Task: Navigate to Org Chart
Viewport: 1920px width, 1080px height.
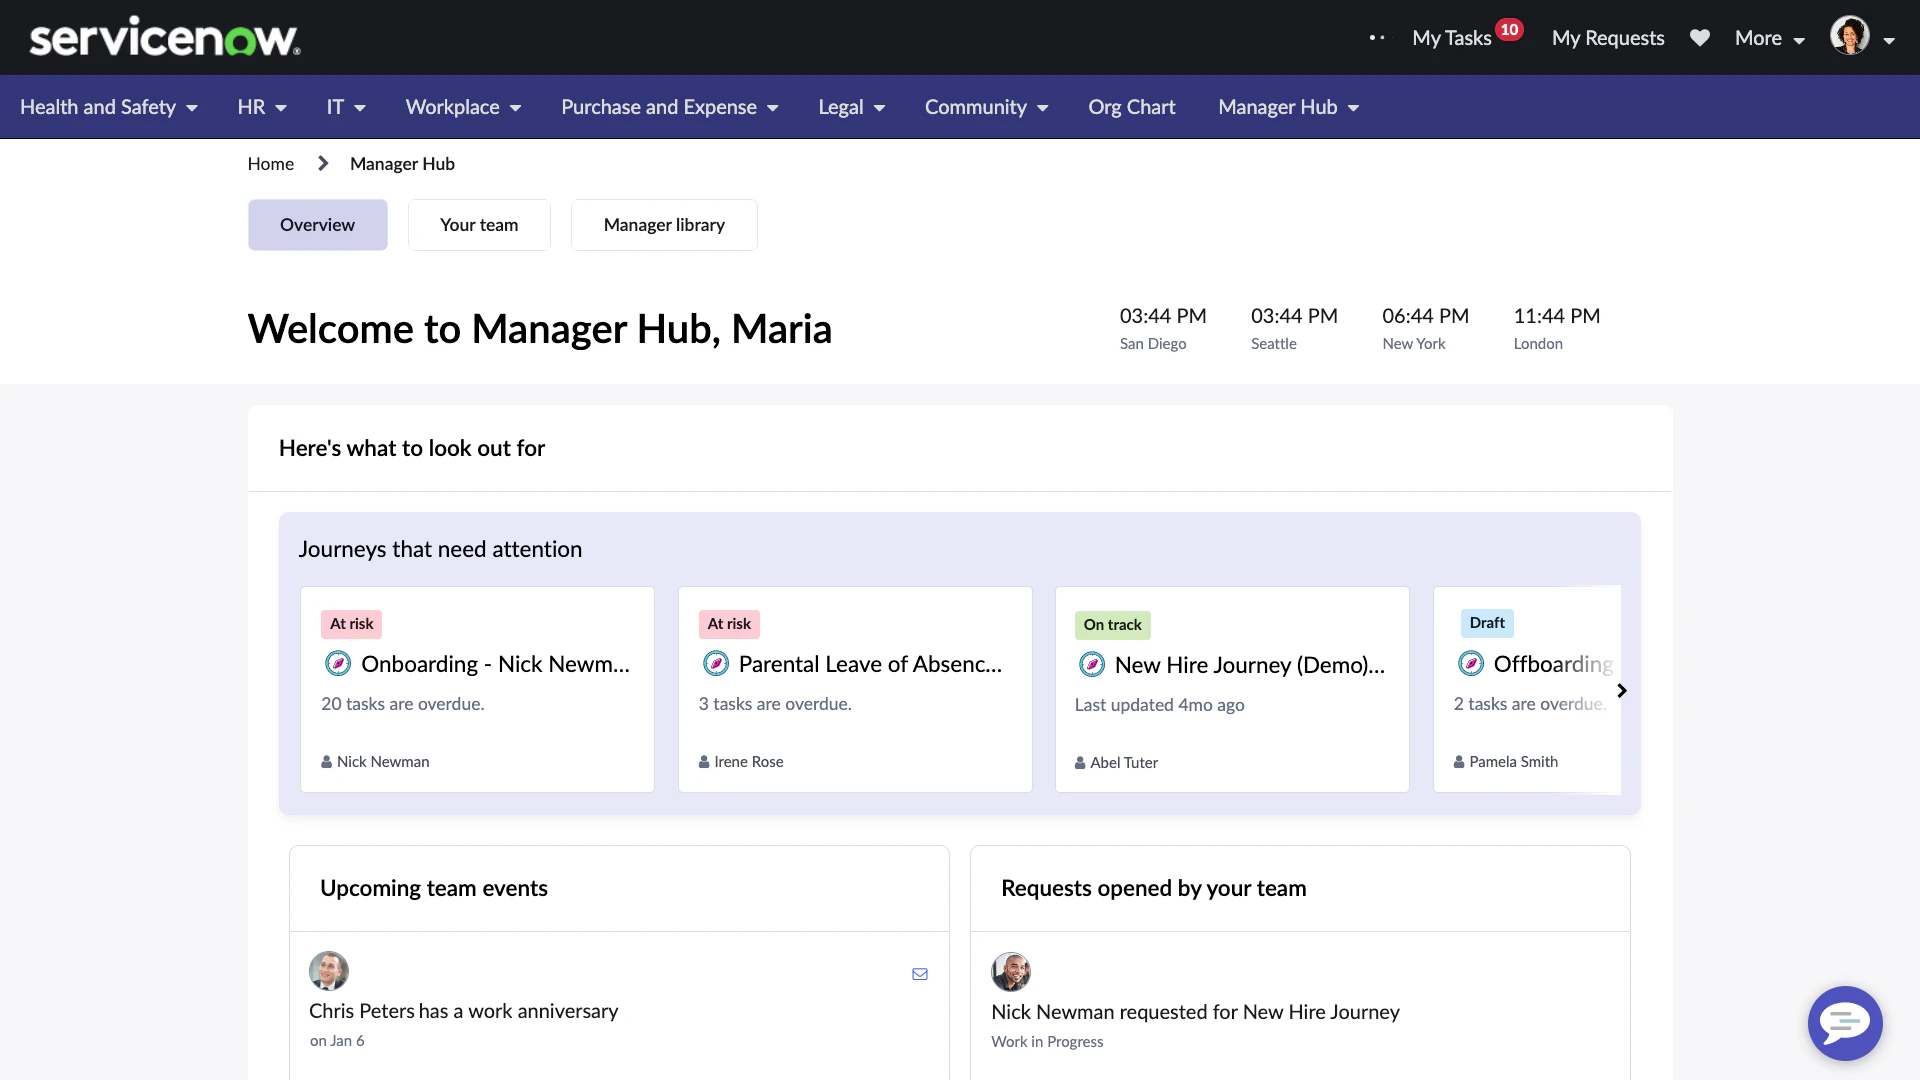Action: 1131,106
